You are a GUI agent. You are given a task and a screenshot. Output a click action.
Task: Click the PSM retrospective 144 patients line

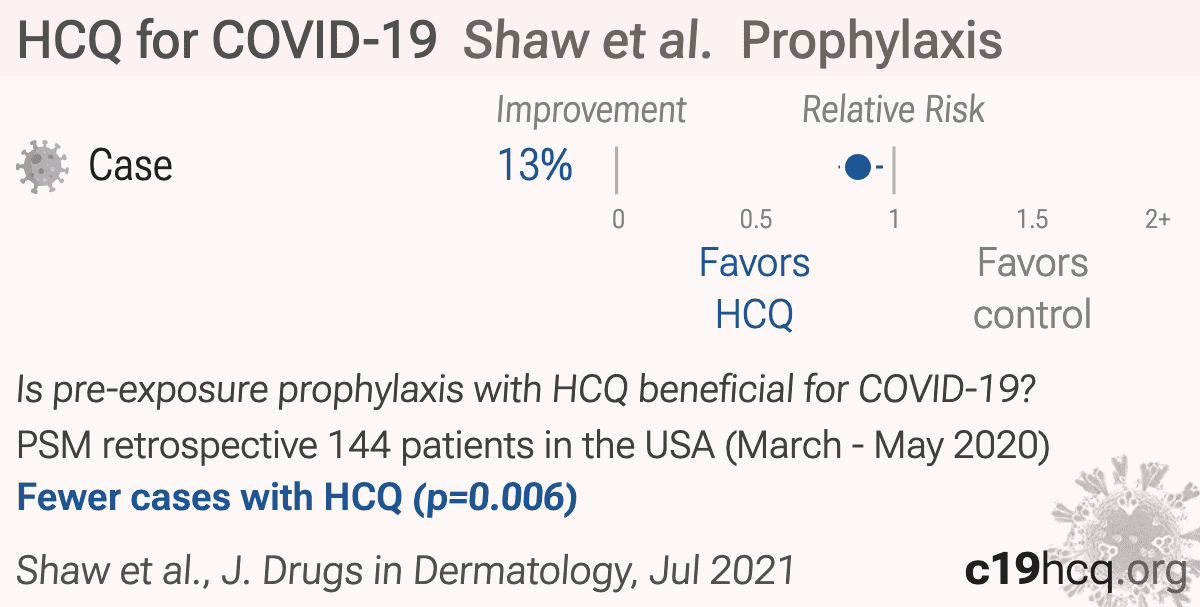click(533, 445)
